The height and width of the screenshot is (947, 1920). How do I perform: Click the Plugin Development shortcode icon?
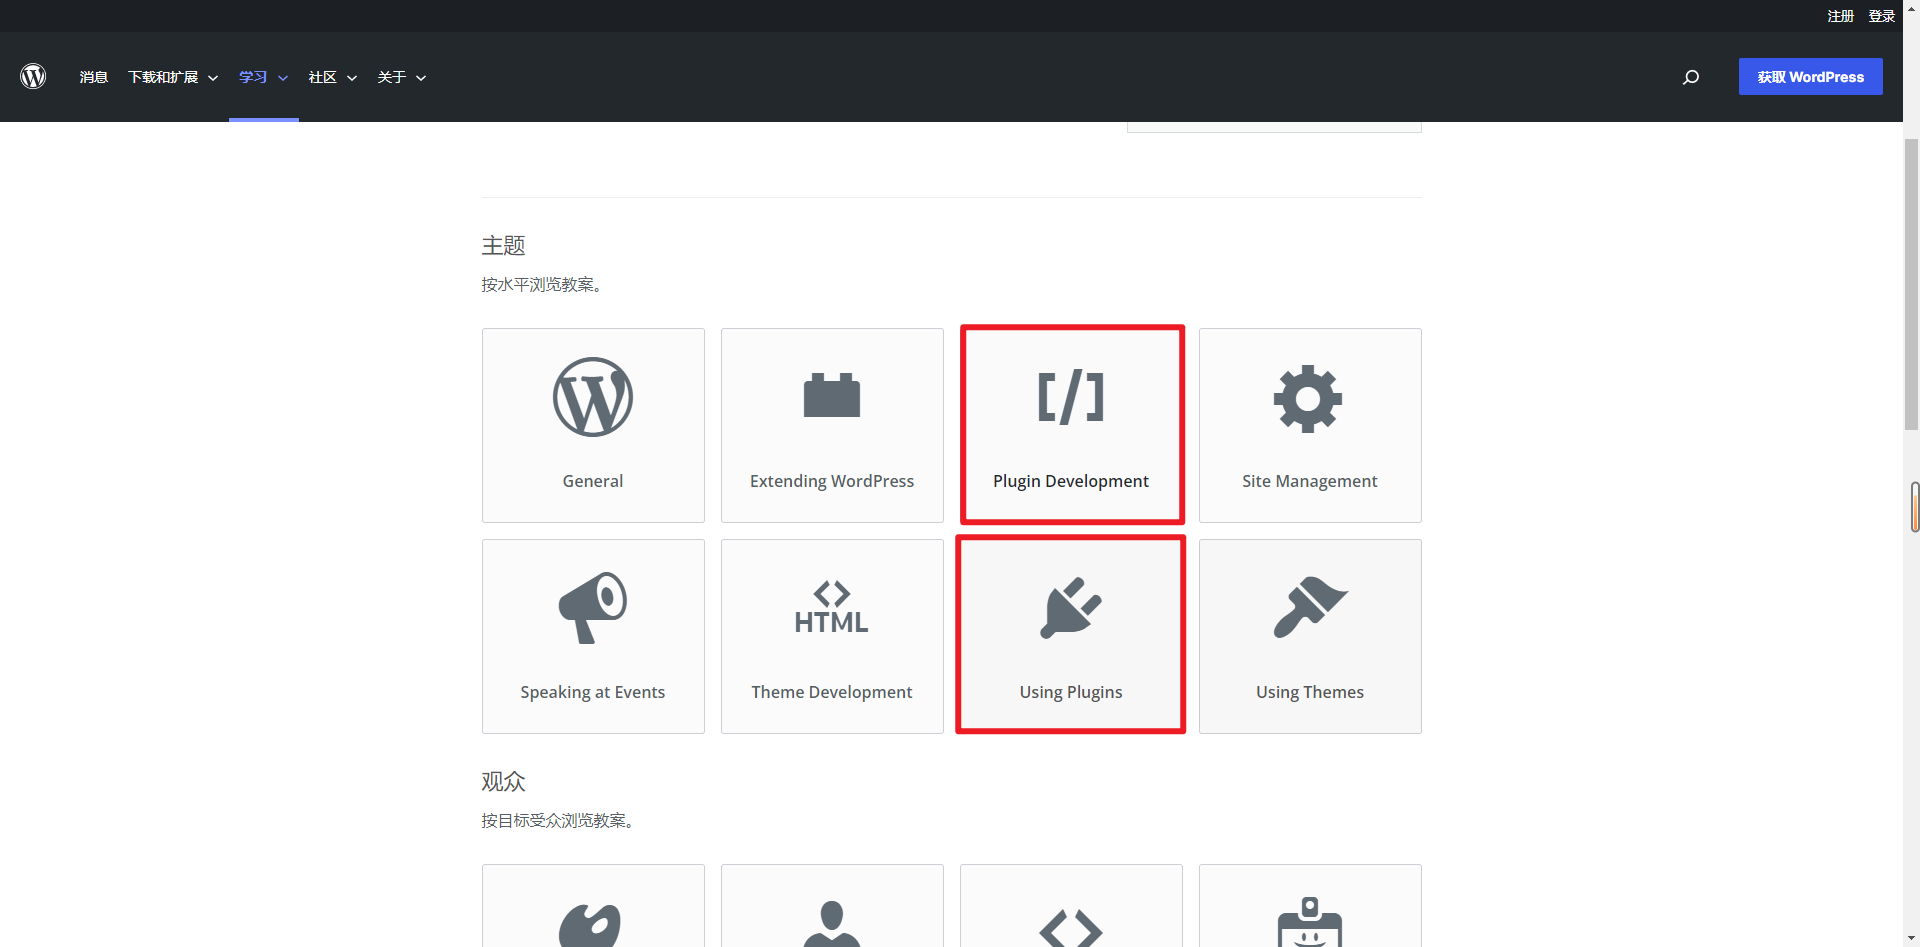pyautogui.click(x=1071, y=397)
